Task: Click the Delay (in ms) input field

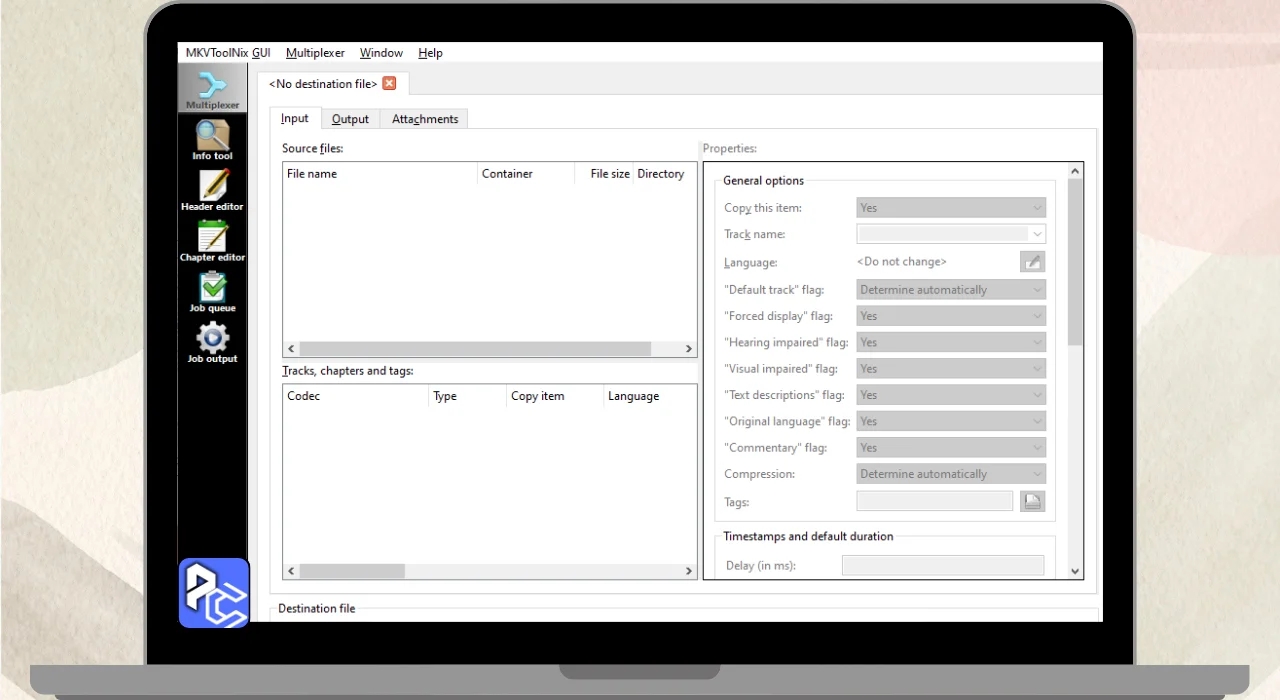Action: pyautogui.click(x=942, y=566)
